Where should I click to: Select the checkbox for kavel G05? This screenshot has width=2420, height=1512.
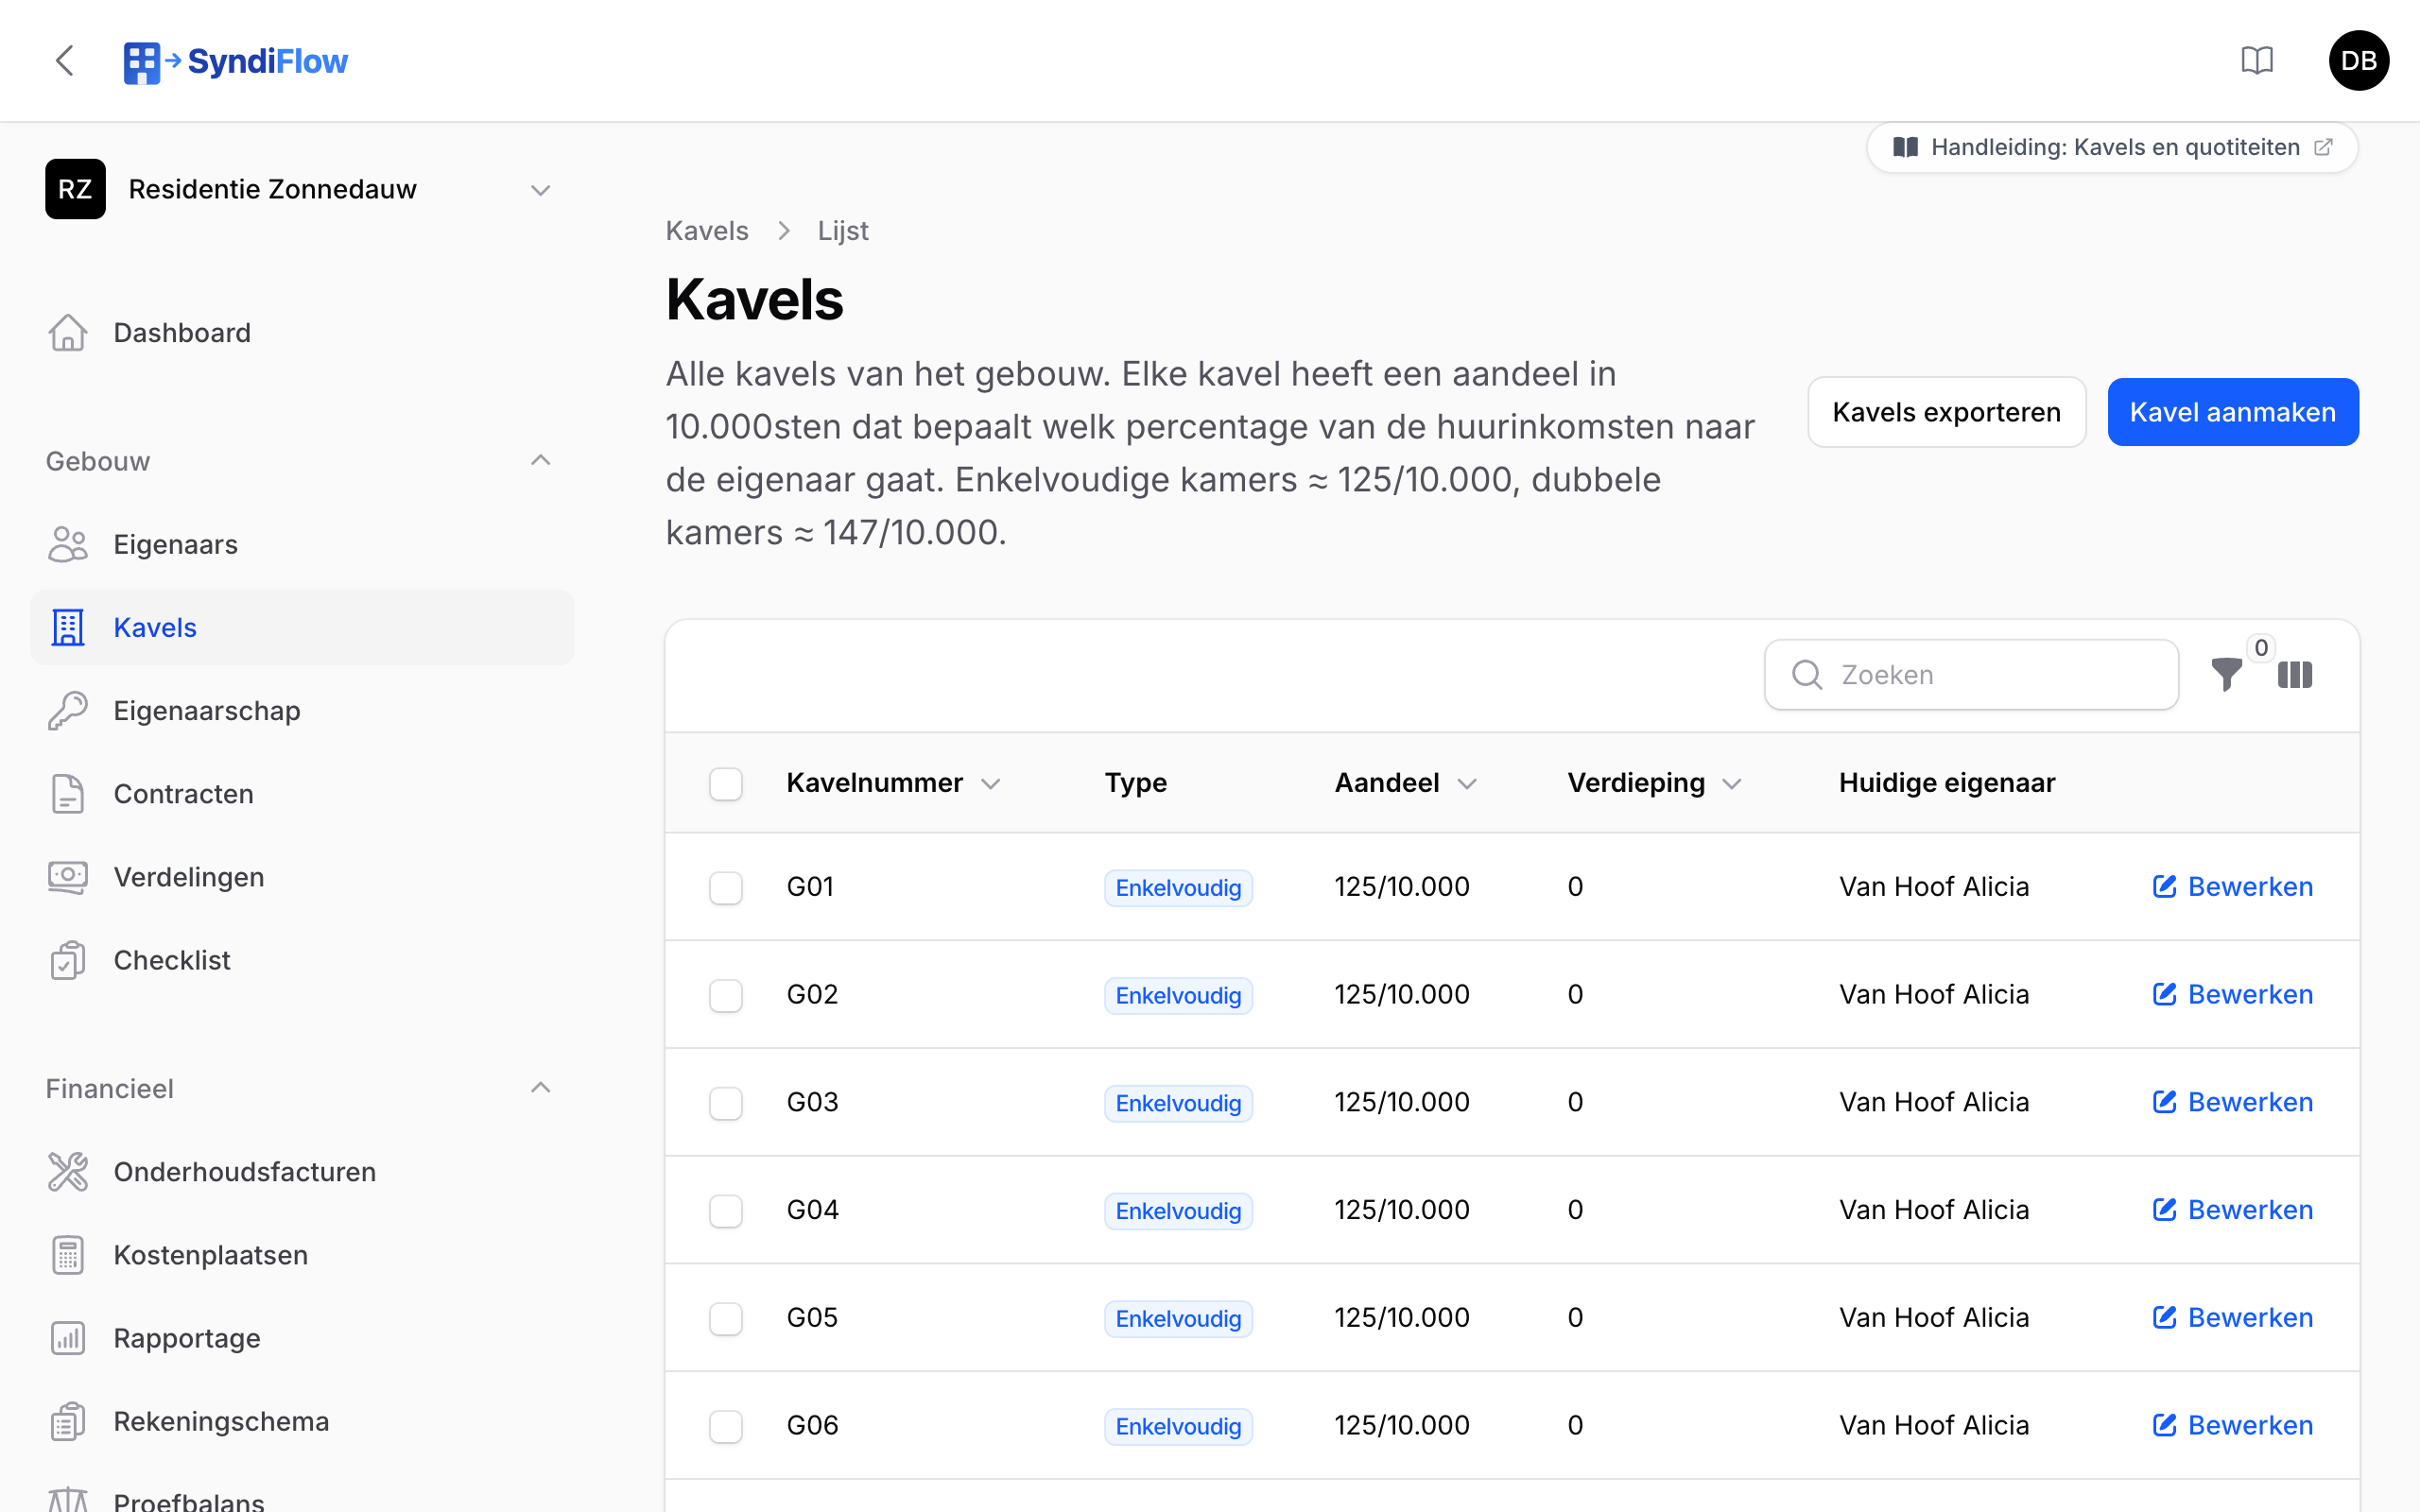click(x=726, y=1318)
